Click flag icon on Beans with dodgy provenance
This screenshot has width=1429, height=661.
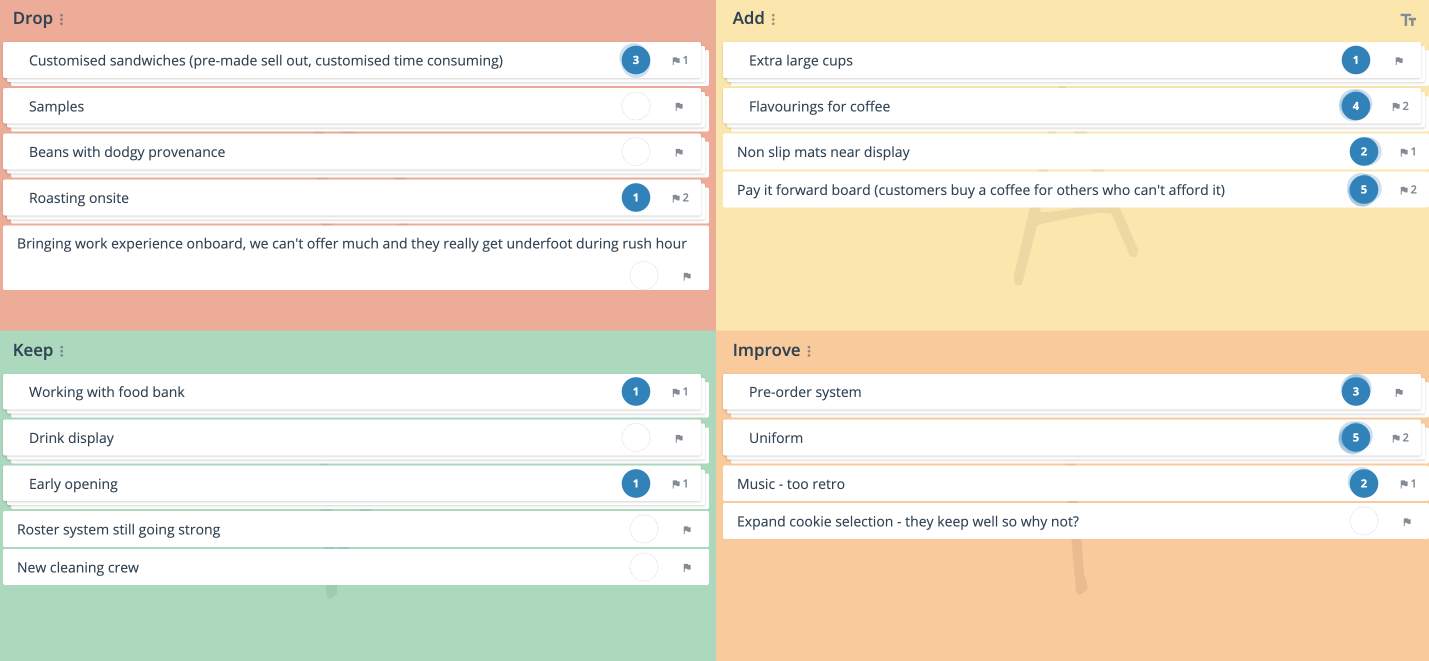click(679, 152)
